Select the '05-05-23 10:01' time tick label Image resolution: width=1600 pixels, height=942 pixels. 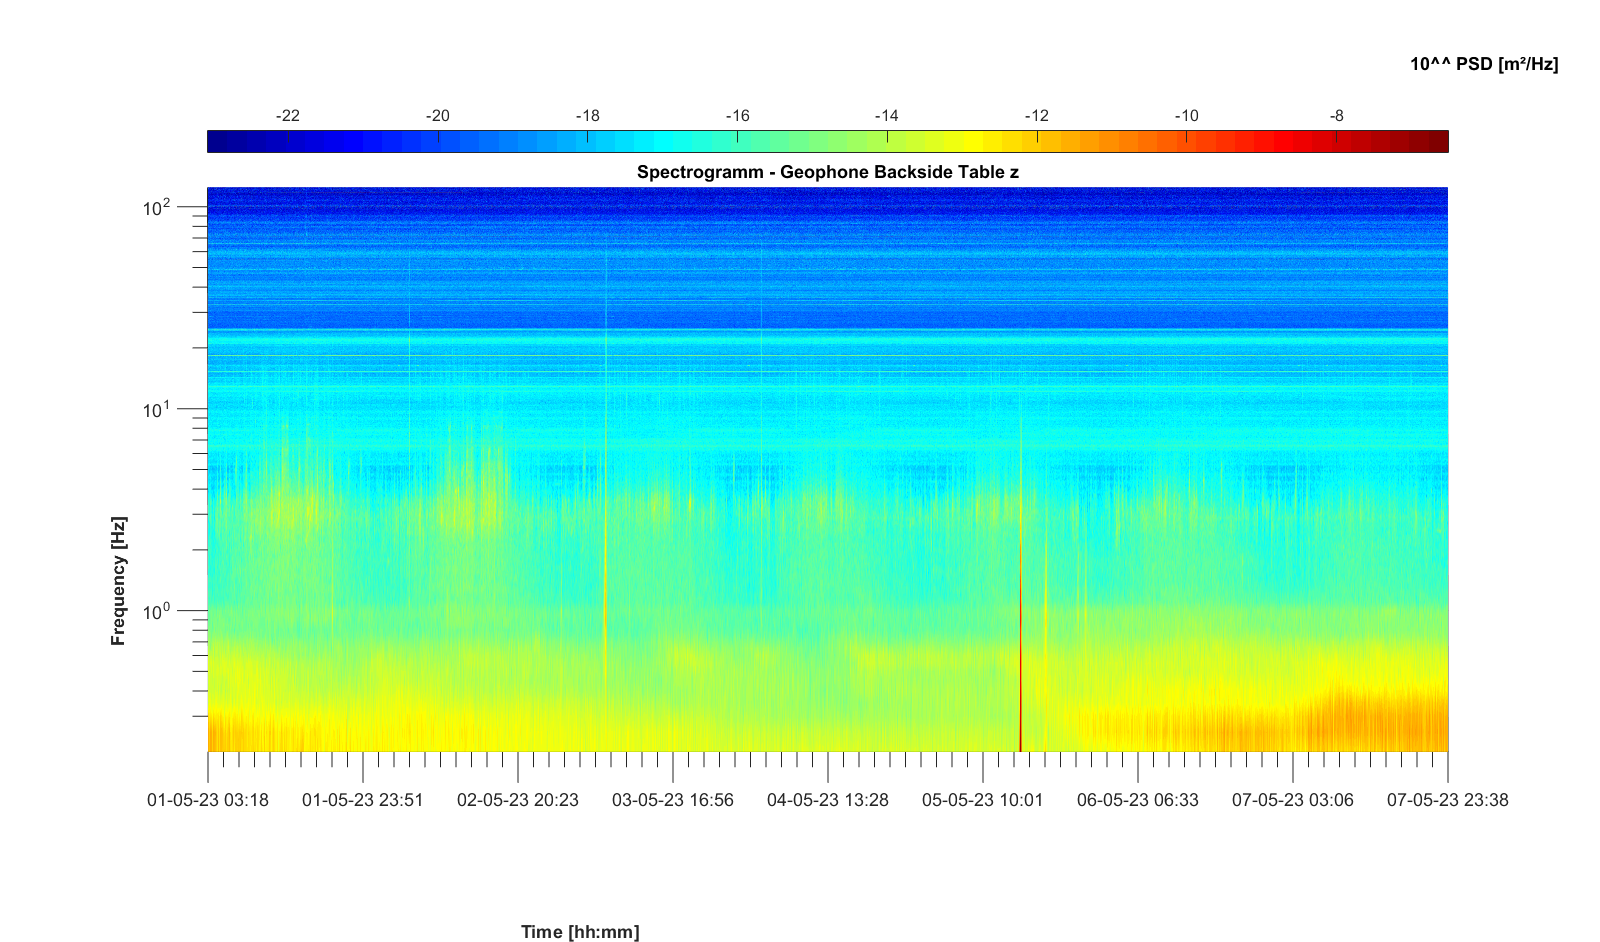click(x=983, y=800)
